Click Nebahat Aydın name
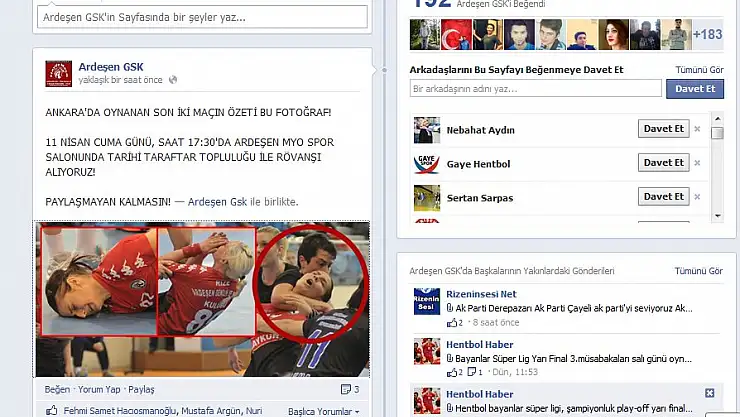Viewport: 740px width, 417px height. [x=480, y=130]
